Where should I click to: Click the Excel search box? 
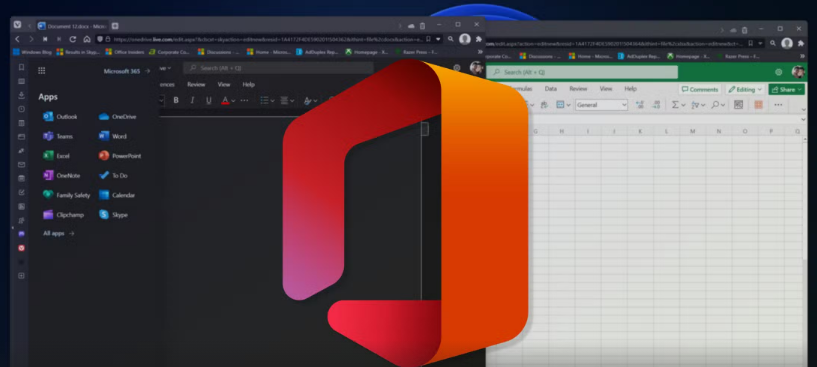coord(582,72)
